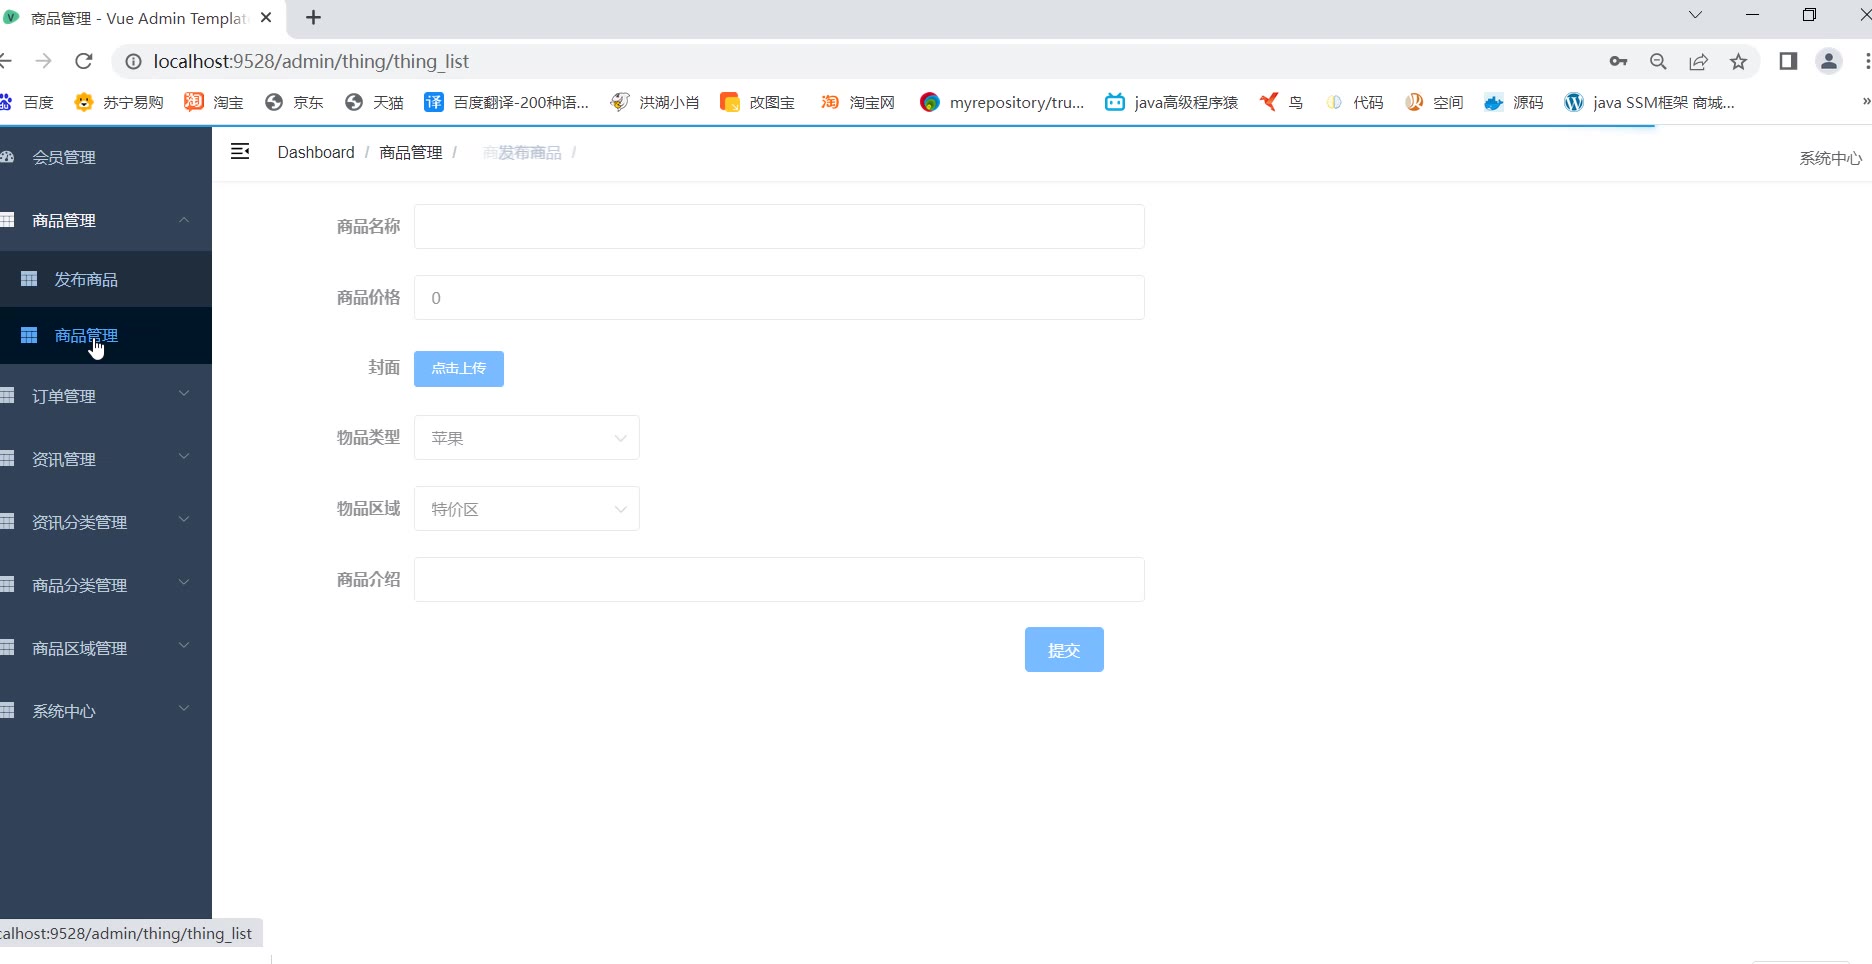1872x964 pixels.
Task: Expand the 资讯管理 sidebar menu
Action: [106, 459]
